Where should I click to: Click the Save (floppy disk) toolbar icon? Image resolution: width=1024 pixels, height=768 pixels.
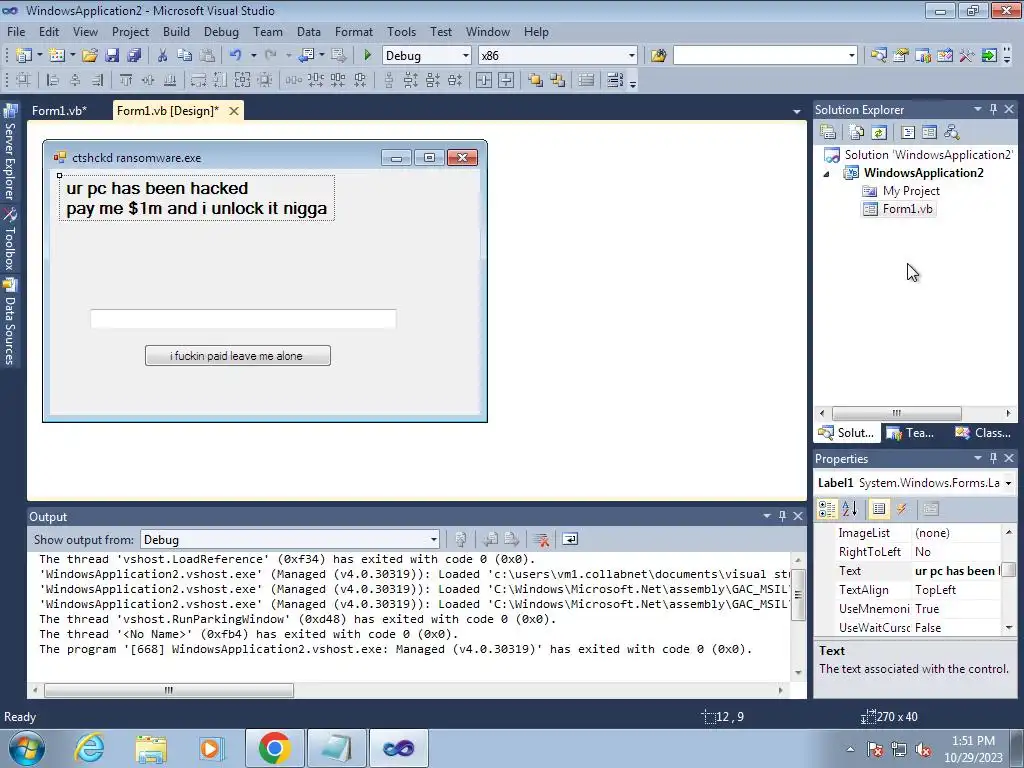click(x=112, y=56)
